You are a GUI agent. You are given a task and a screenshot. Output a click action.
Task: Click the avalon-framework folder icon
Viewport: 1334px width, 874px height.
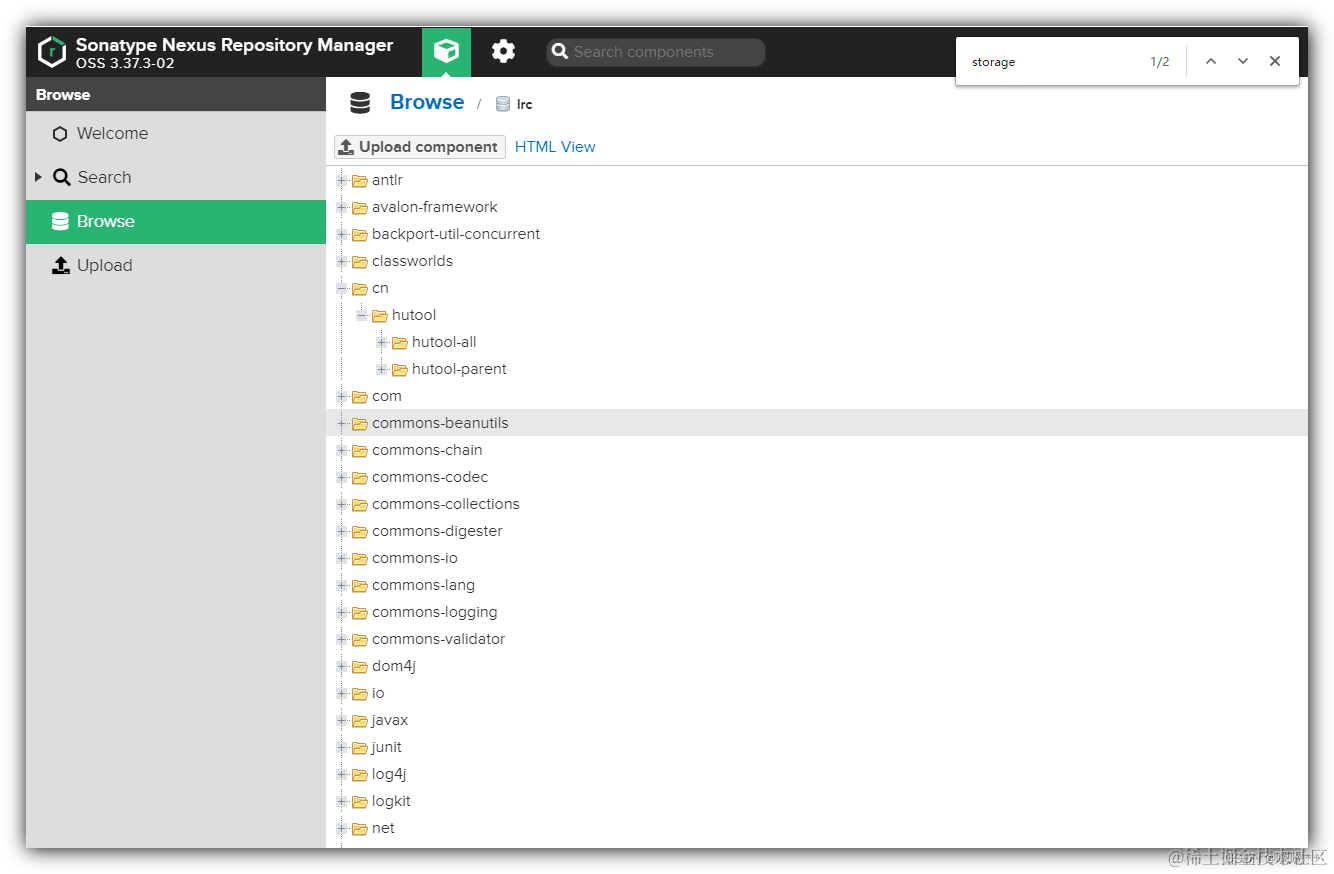click(360, 208)
